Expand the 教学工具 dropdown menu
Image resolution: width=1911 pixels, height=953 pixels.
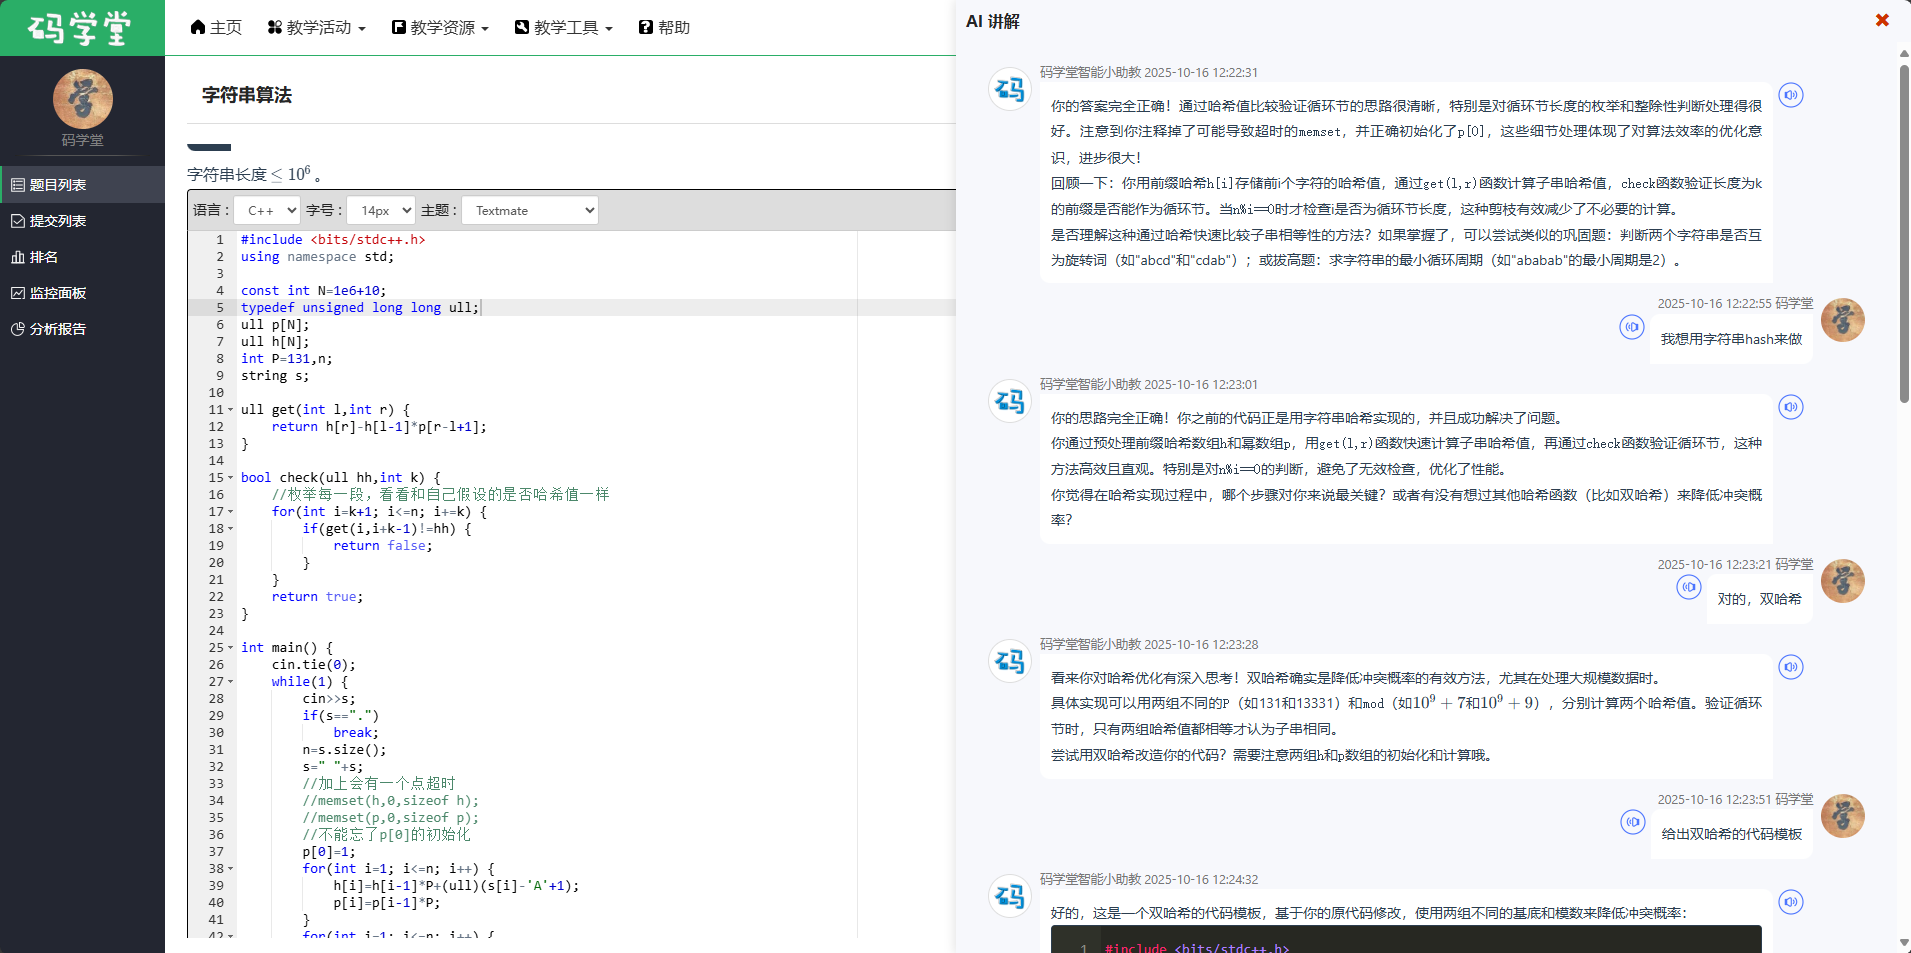564,28
